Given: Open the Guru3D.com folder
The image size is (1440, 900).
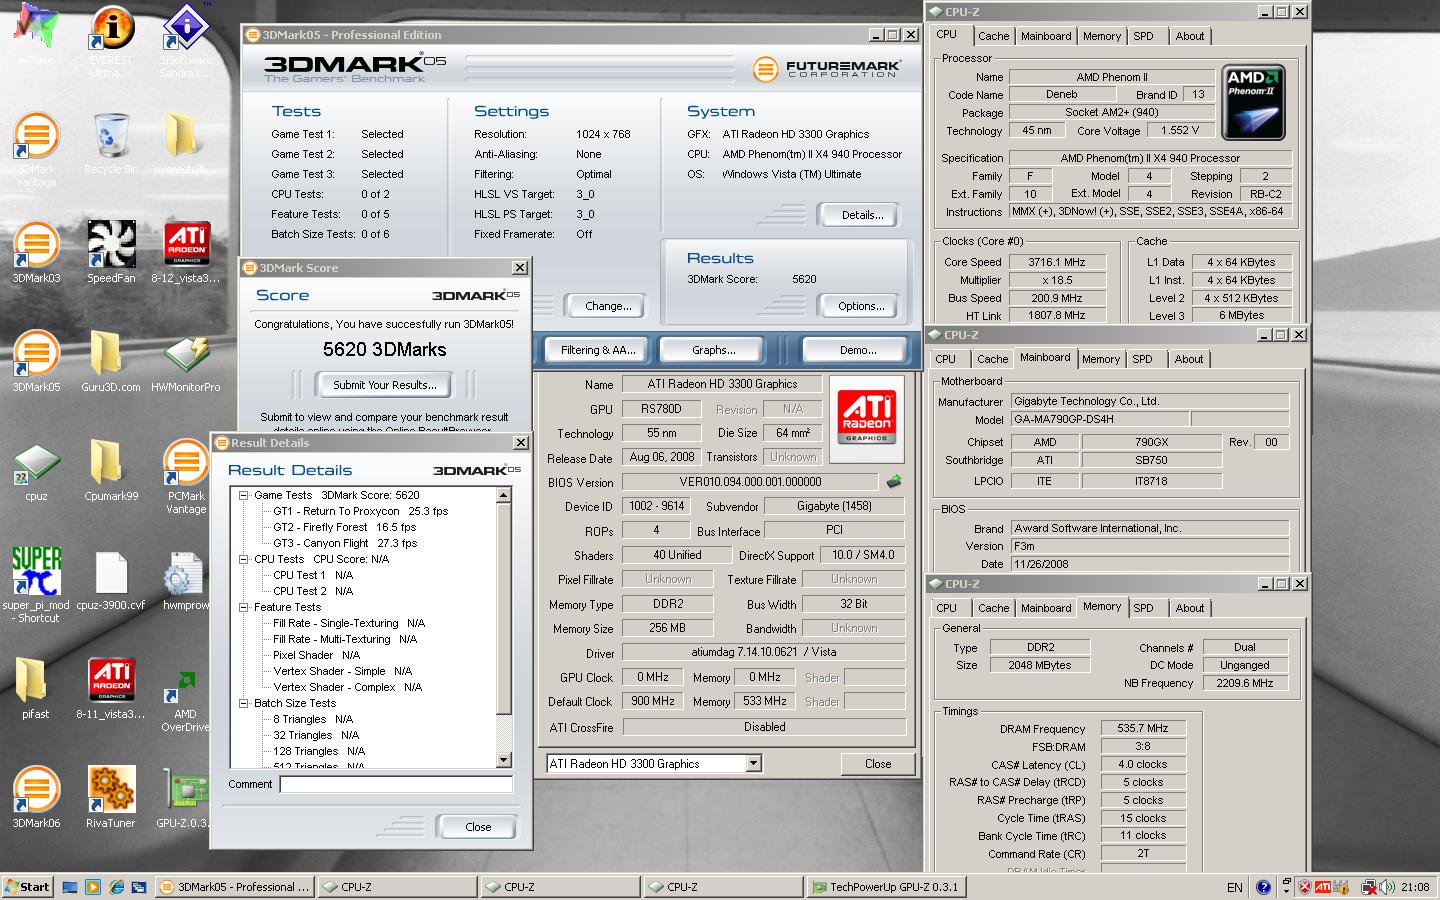Looking at the screenshot, I should tap(111, 360).
